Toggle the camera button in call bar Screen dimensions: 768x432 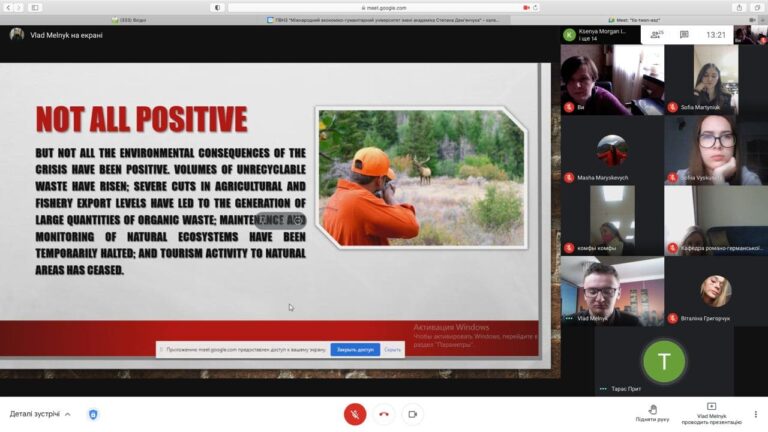[x=412, y=414]
